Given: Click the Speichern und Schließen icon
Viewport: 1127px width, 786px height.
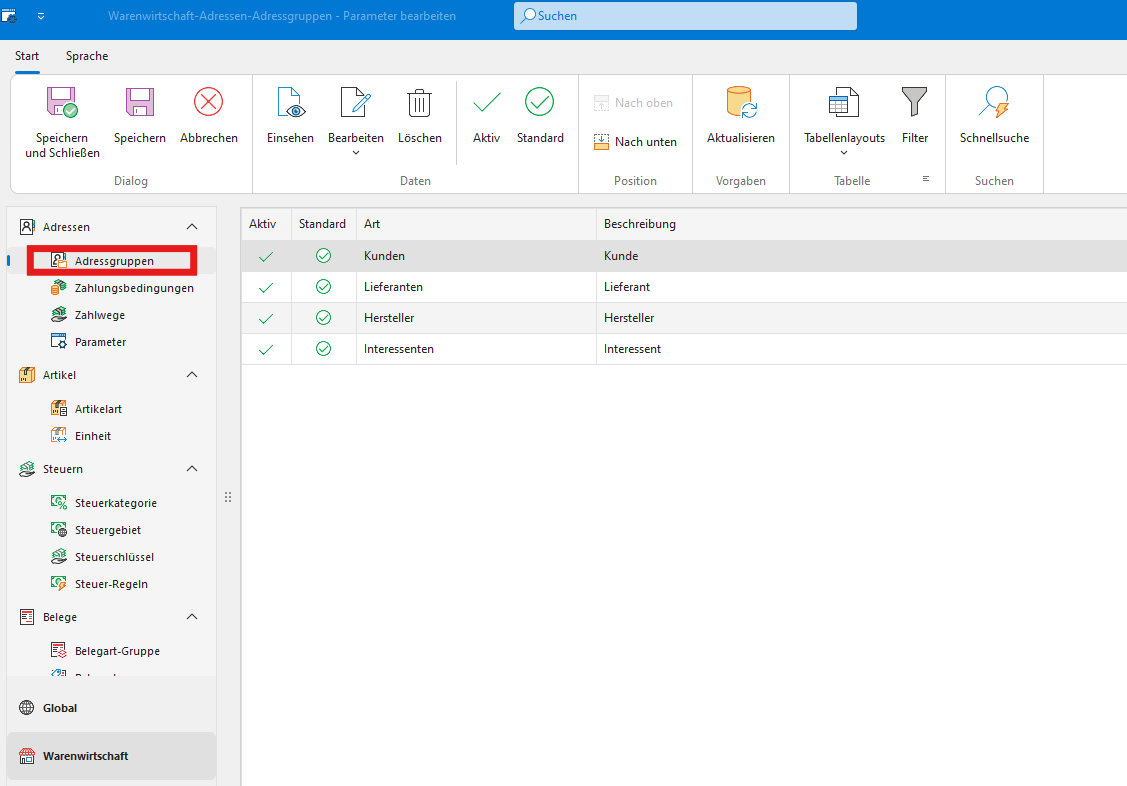Looking at the screenshot, I should 62,103.
